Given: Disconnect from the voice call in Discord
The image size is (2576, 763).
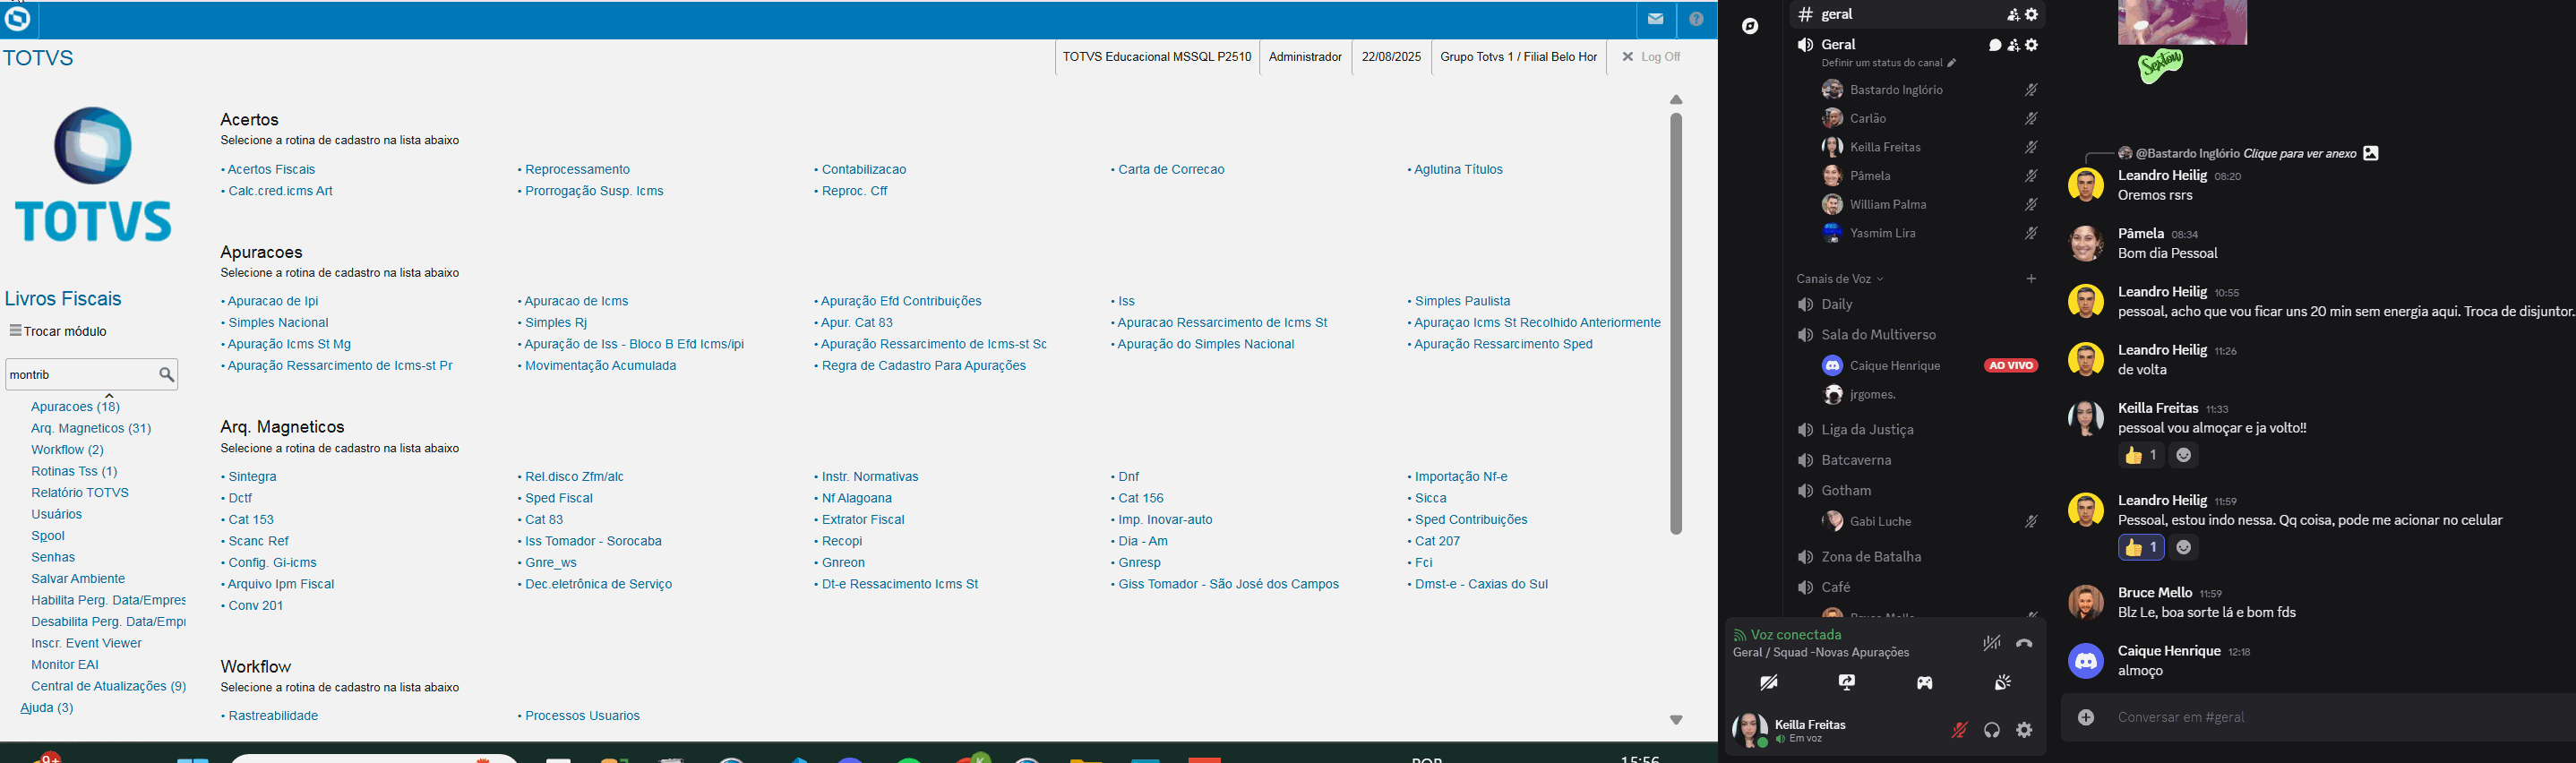Looking at the screenshot, I should pos(2024,644).
